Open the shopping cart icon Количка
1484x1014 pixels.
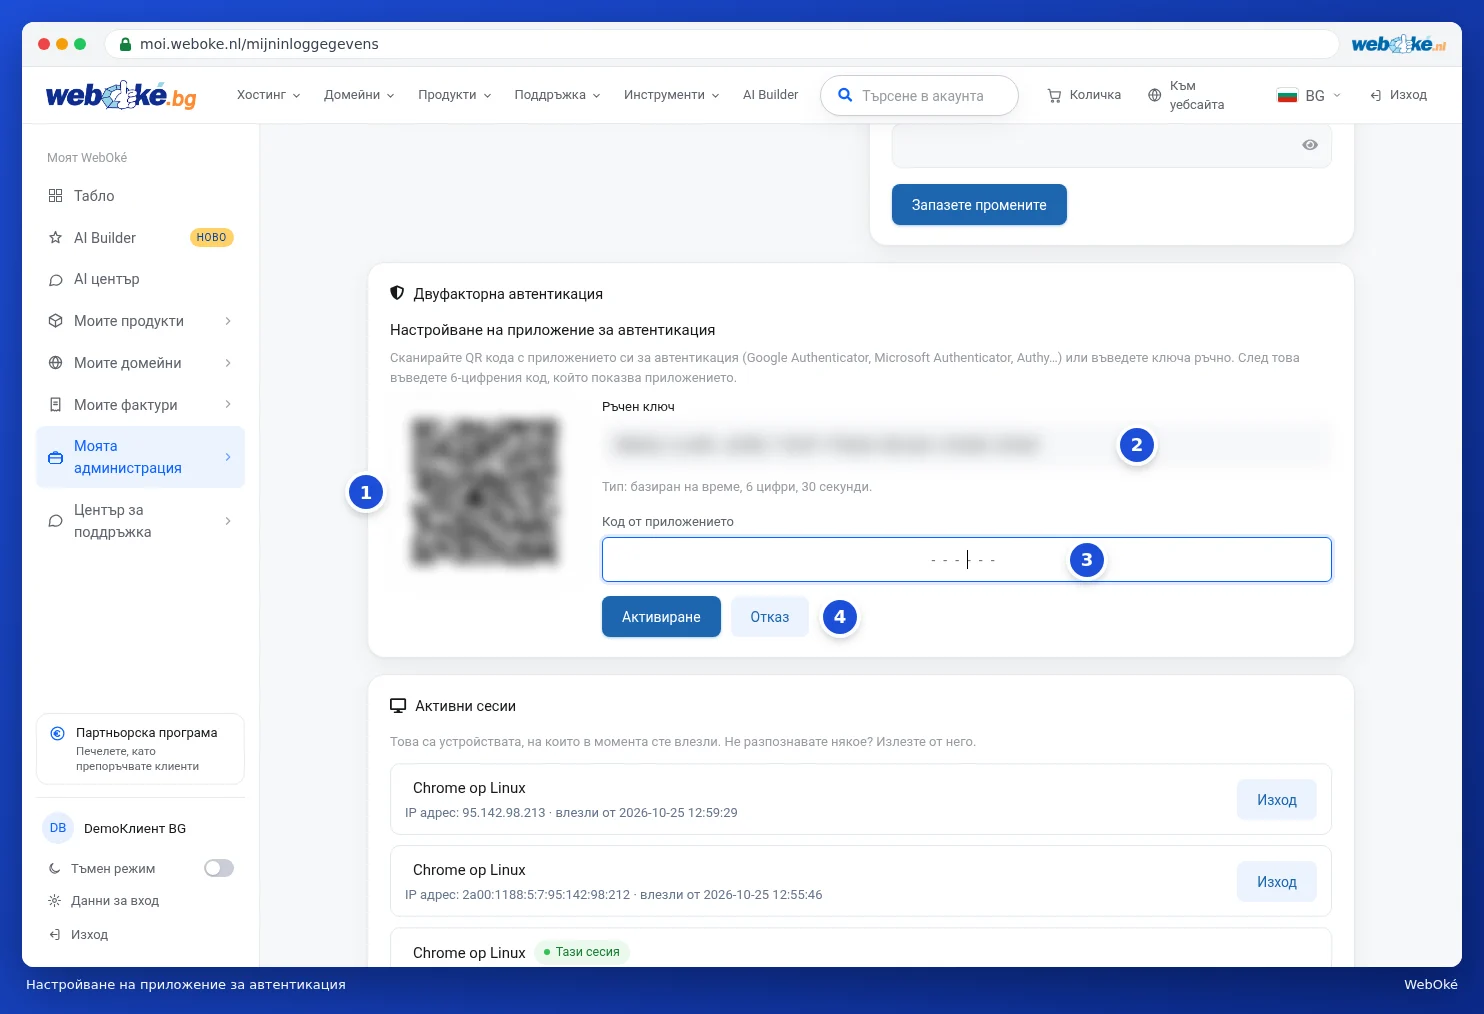pos(1054,96)
